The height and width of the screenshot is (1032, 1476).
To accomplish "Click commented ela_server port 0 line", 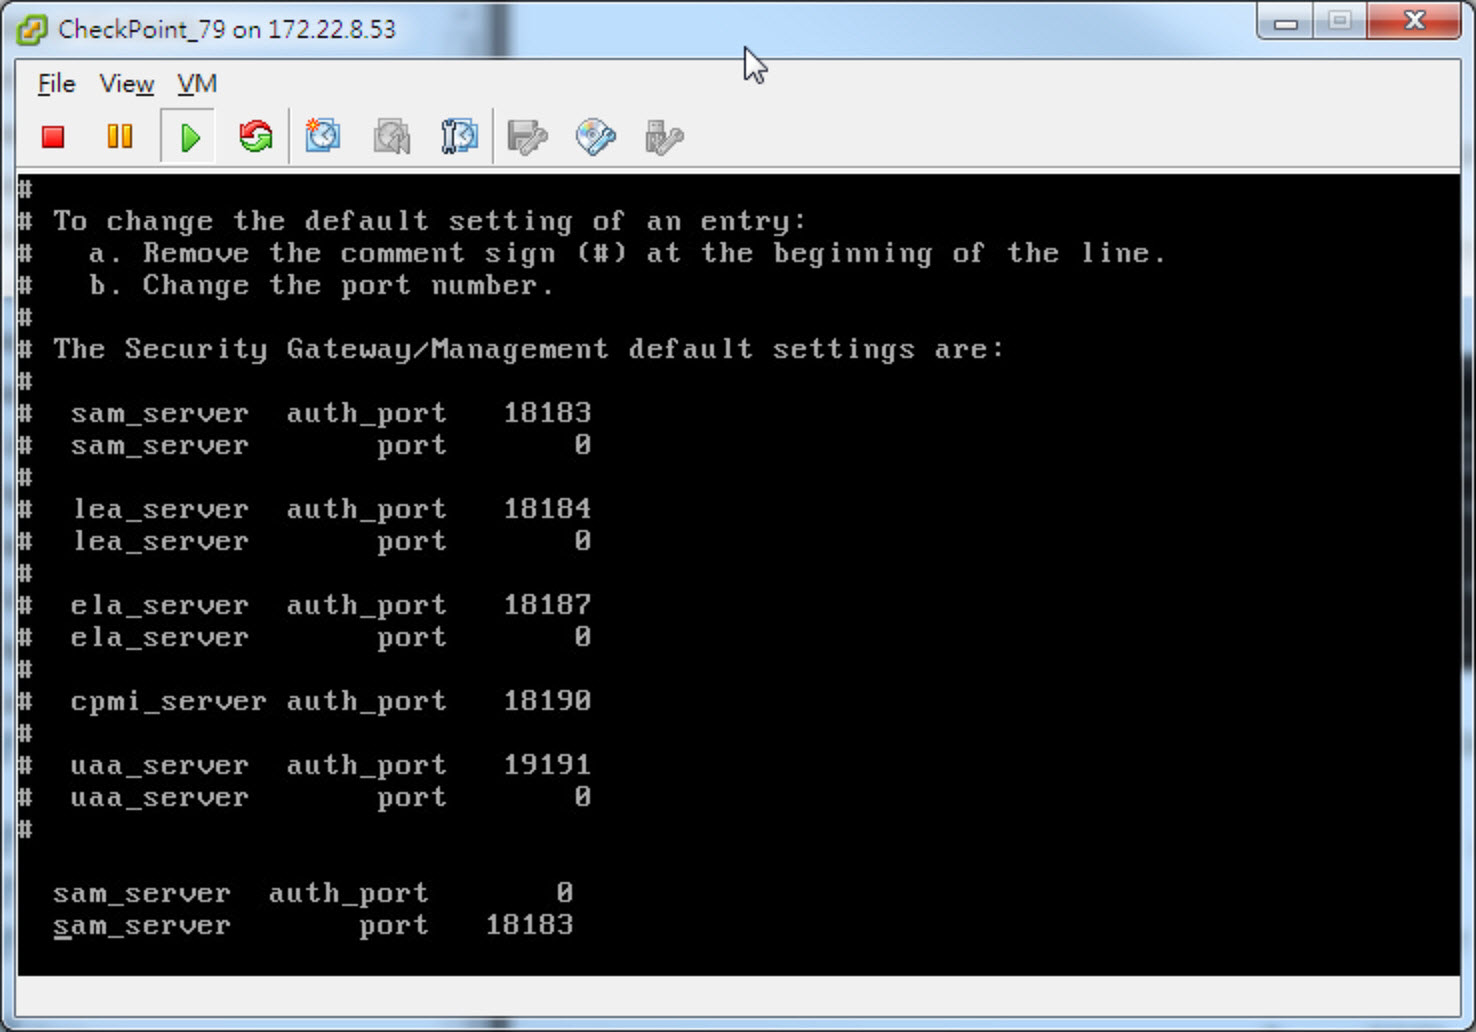I will click(306, 637).
